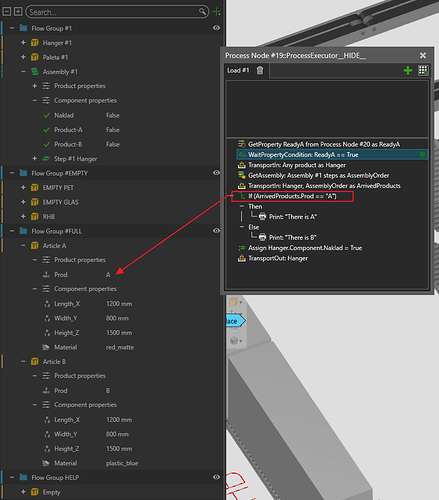The width and height of the screenshot is (439, 500).
Task: Toggle visibility of Flow Group #EMPTY
Action: pos(216,173)
